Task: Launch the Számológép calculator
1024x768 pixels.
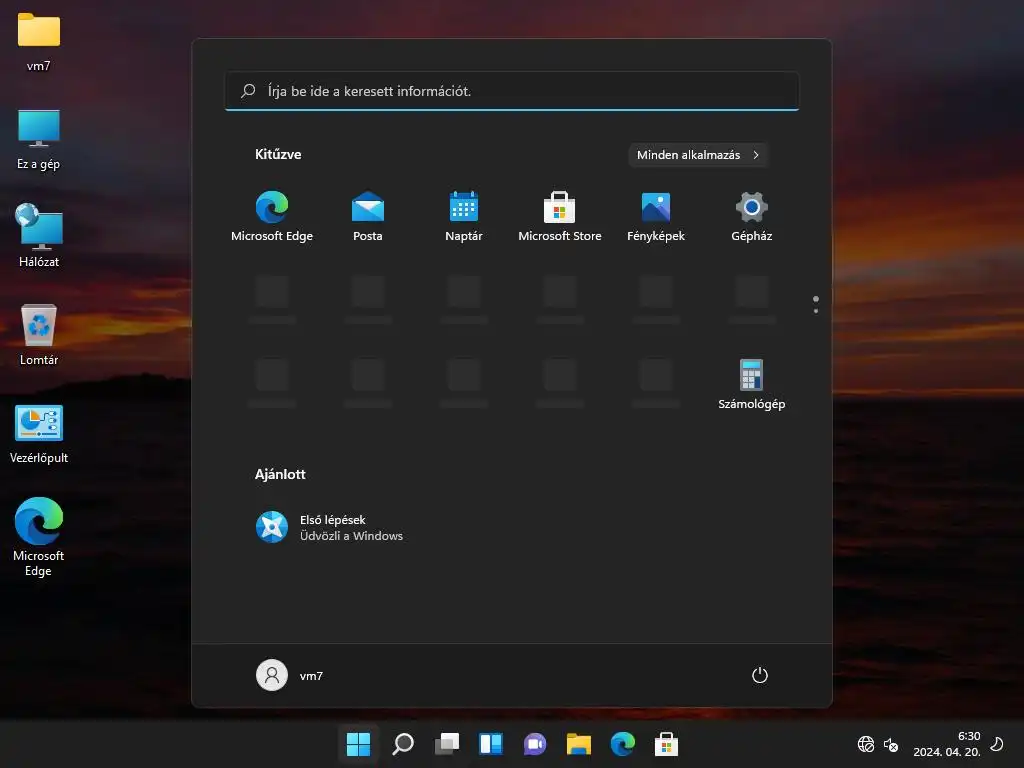Action: coord(752,385)
